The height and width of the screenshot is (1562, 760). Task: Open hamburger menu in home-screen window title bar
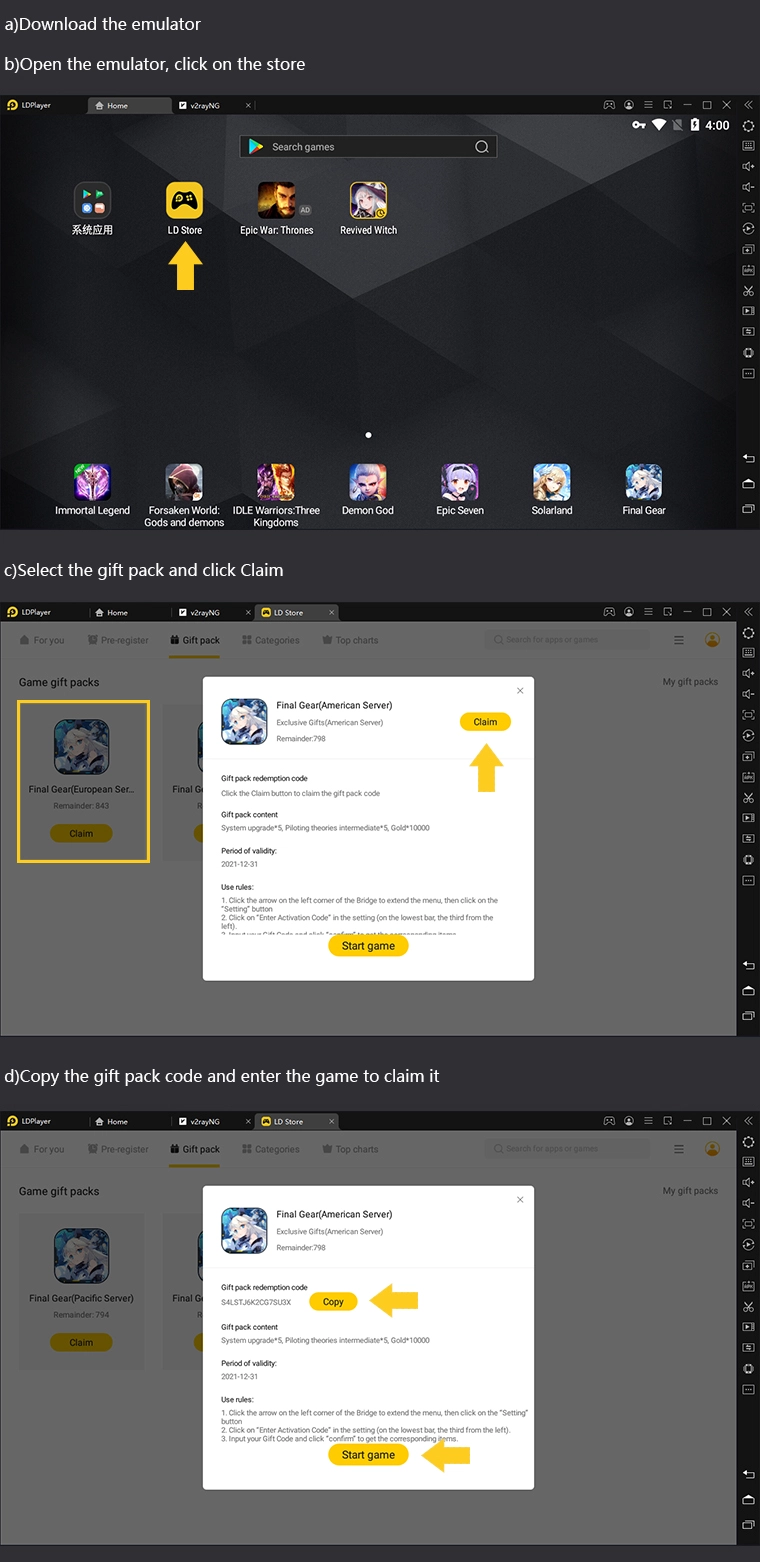tap(648, 105)
